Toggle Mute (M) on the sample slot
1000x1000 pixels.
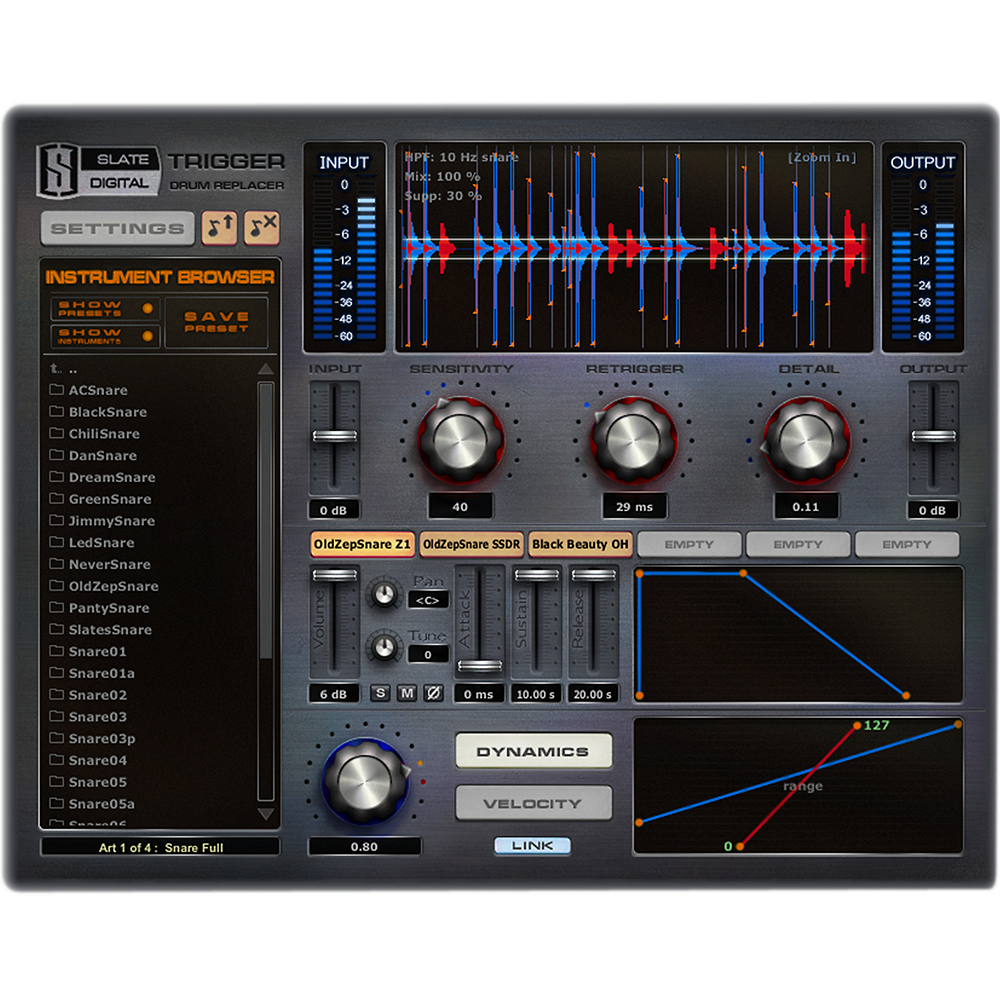tap(407, 693)
